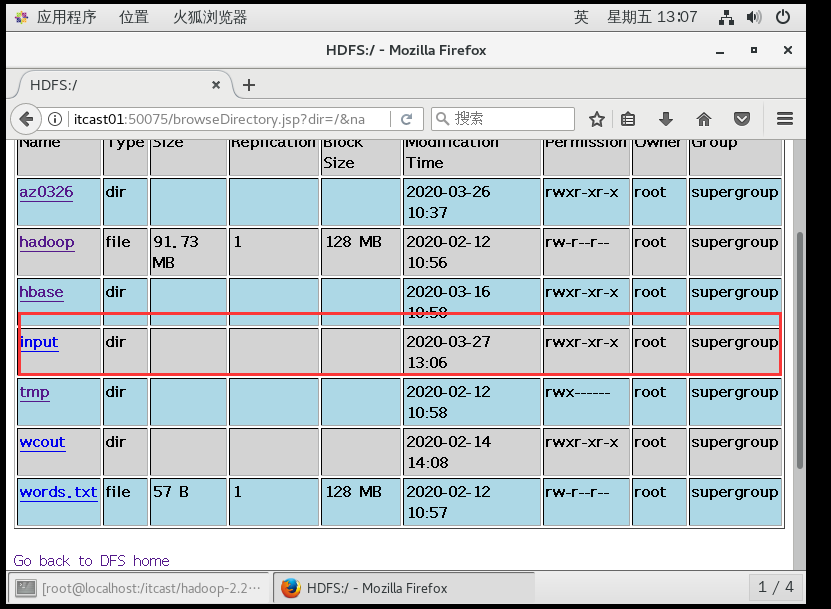Open the downloads arrow icon

coord(666,119)
